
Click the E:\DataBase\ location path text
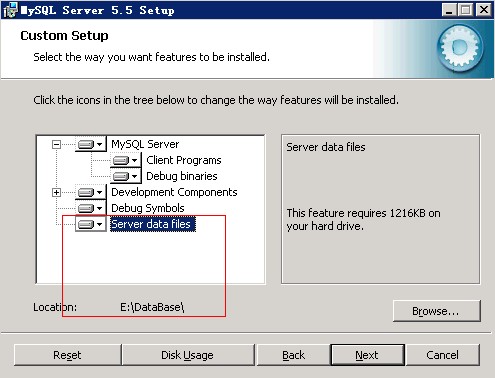pos(152,307)
